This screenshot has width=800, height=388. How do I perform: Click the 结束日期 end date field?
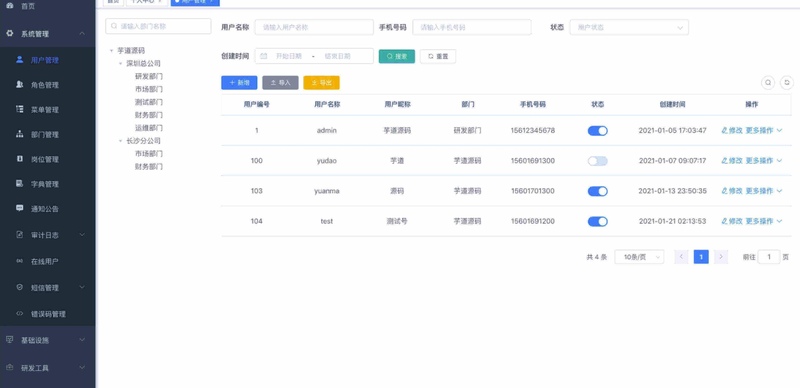tap(337, 56)
